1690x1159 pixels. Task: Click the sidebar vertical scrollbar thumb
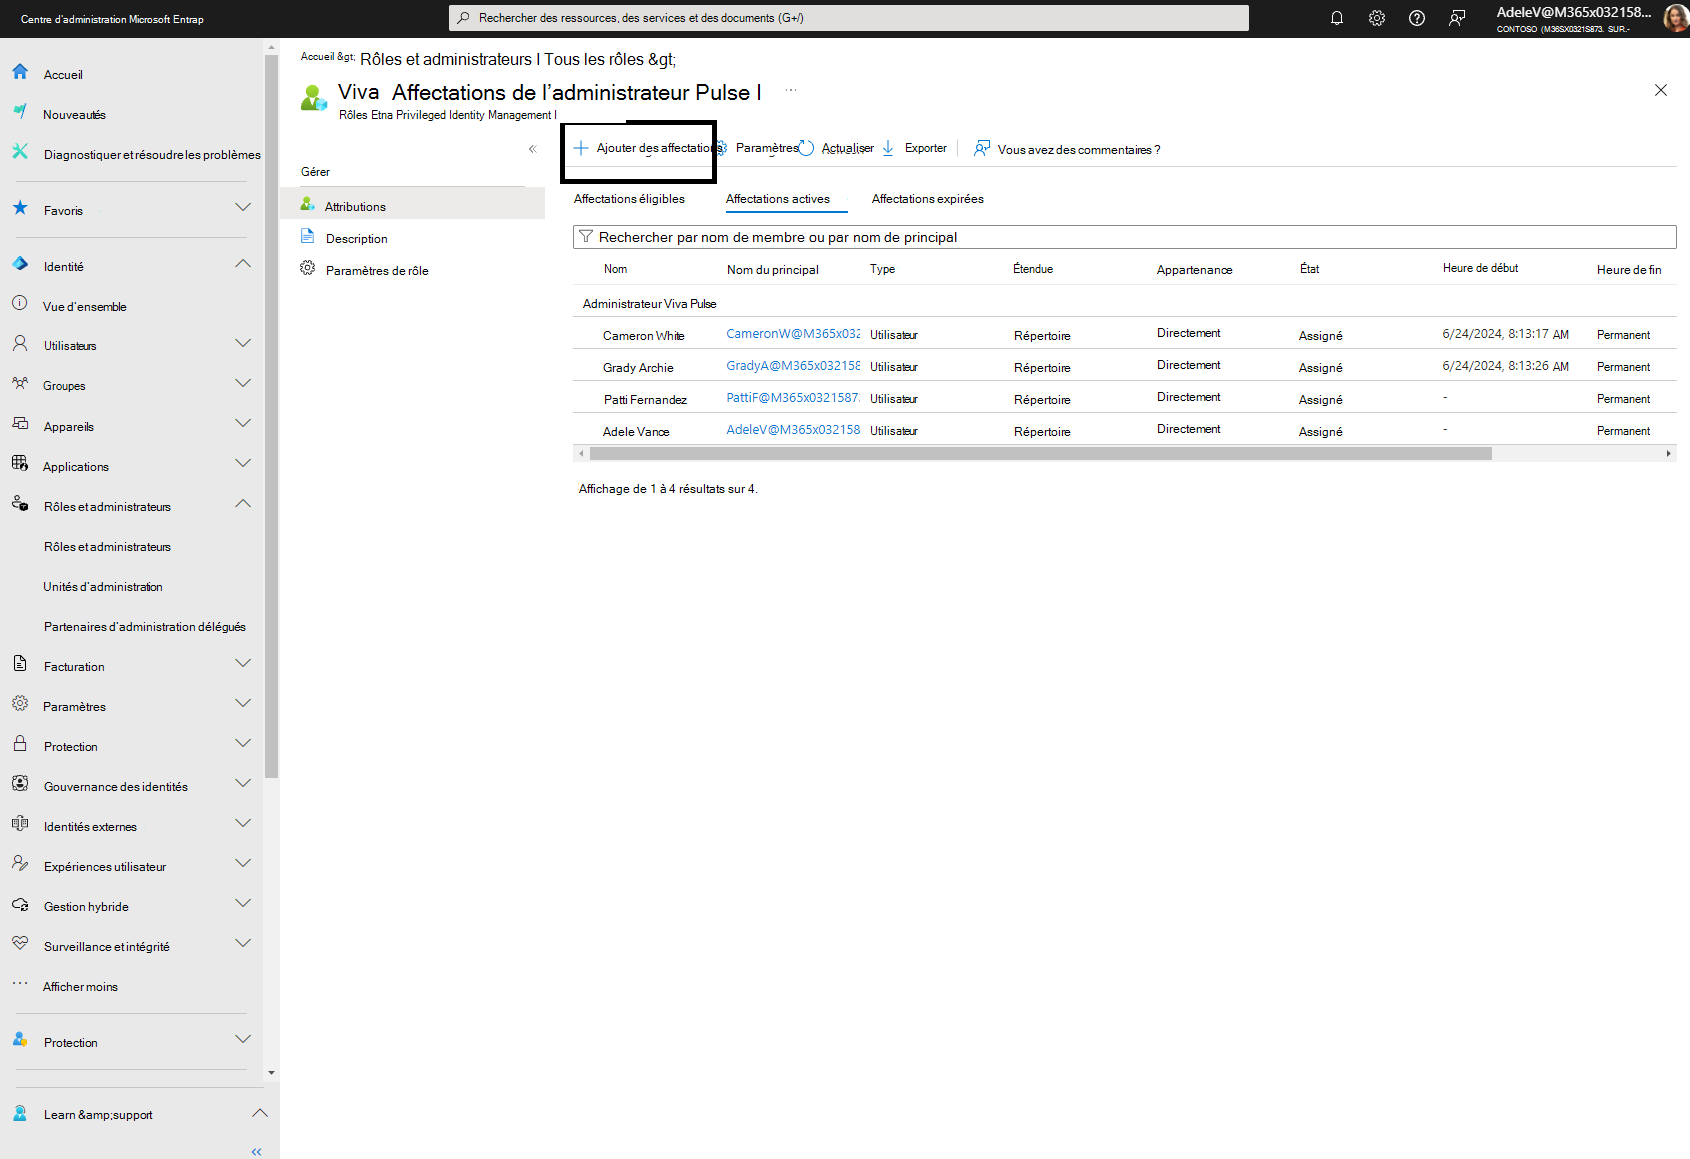pos(271,416)
